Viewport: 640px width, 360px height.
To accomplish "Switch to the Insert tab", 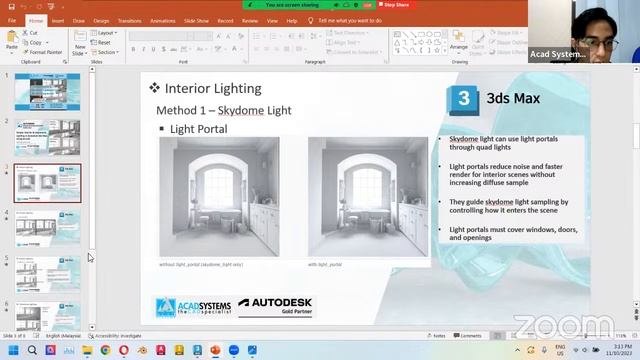I will click(58, 21).
